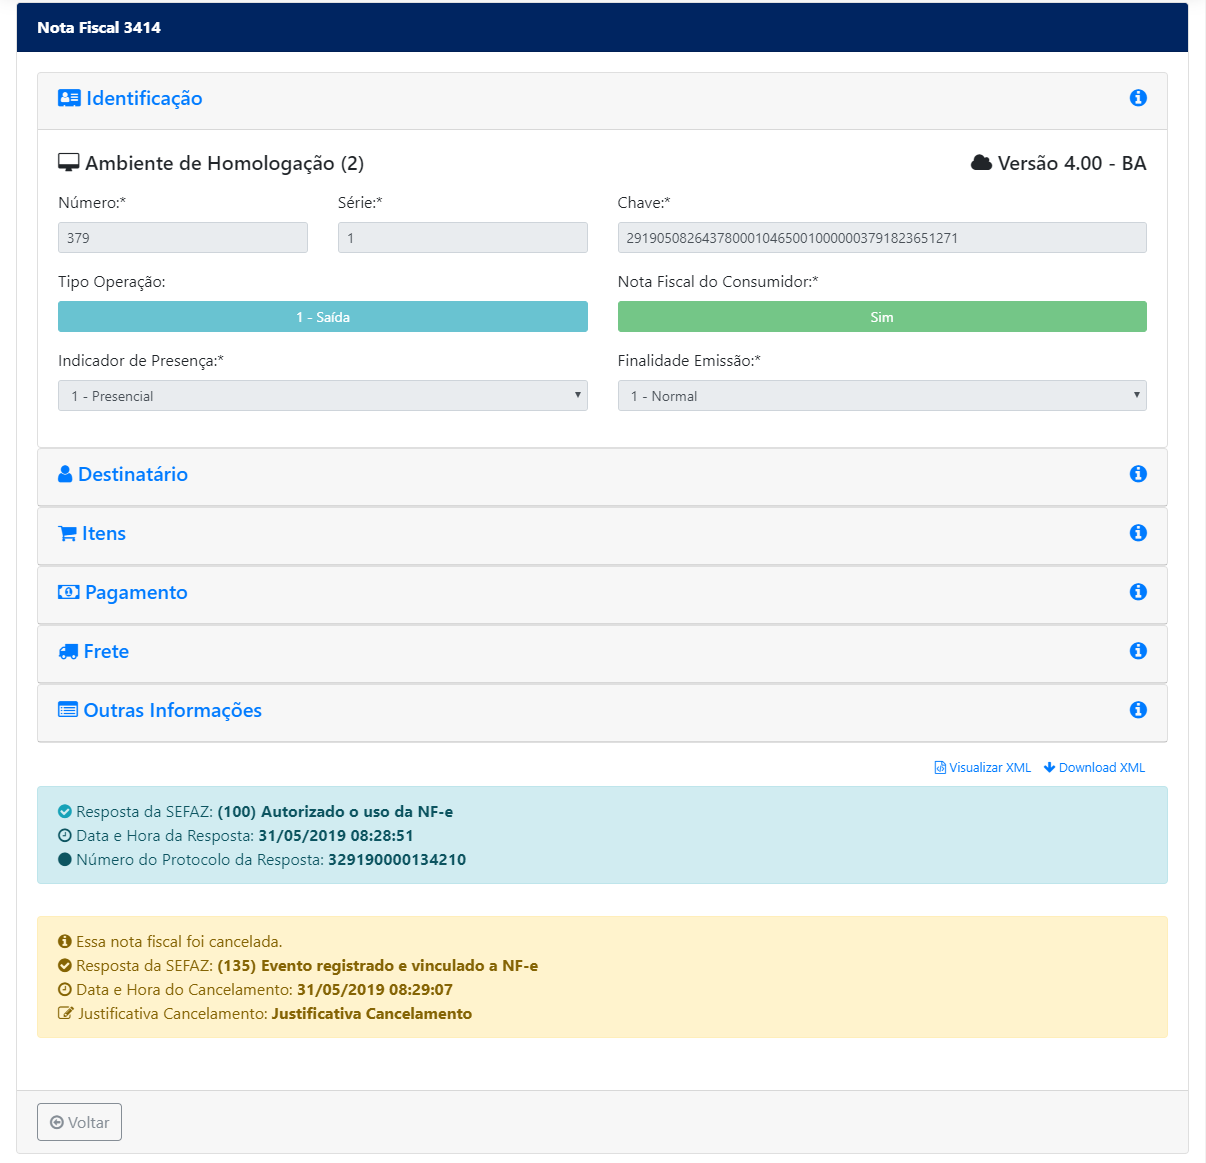Open the Visualizar XML link
1206x1163 pixels.
983,768
